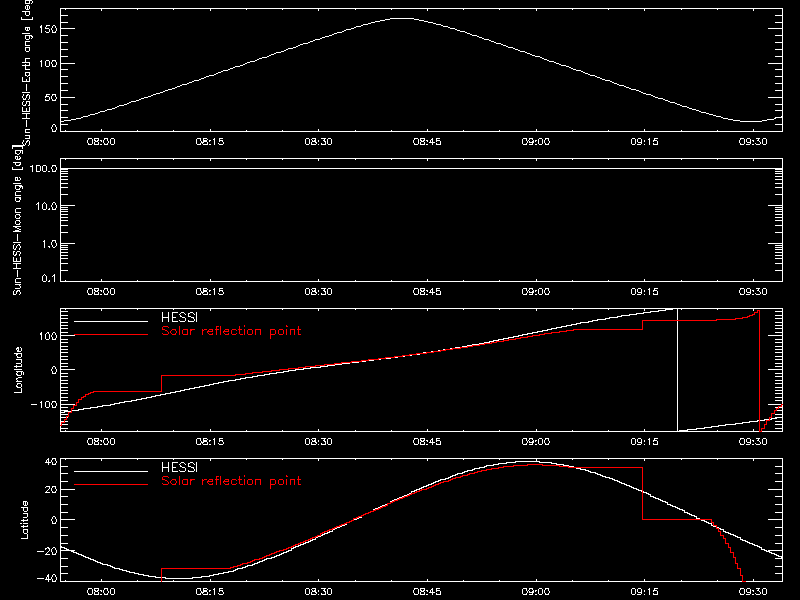This screenshot has width=800, height=600.
Task: Click 08:45 time label under Moon angle plot
Action: tap(427, 292)
